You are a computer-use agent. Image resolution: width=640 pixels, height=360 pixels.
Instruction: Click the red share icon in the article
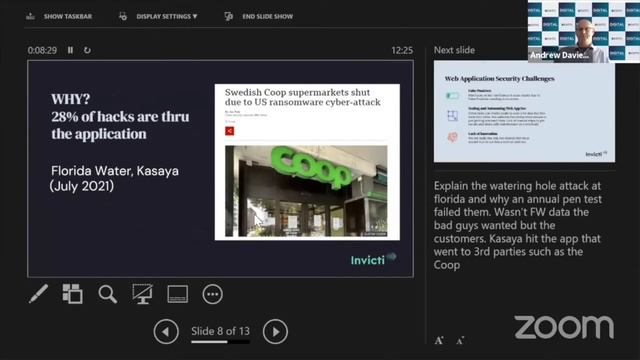point(229,131)
